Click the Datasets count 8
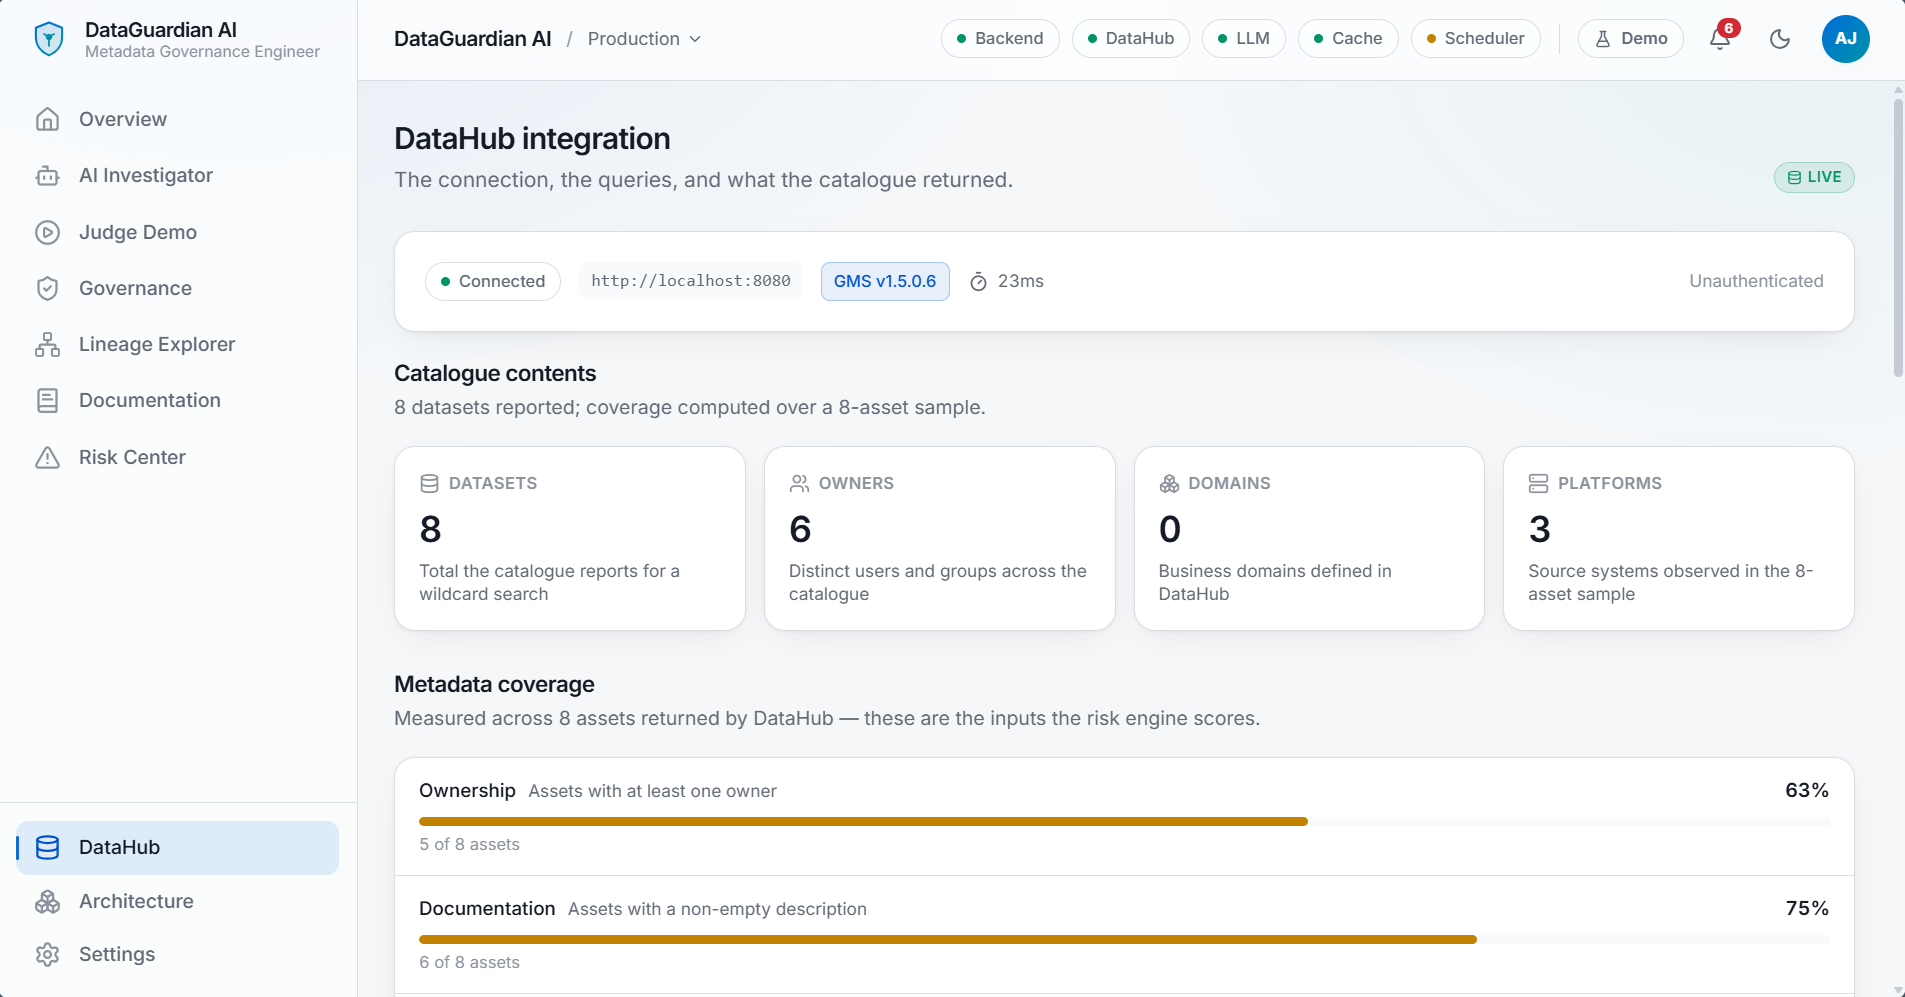The image size is (1905, 997). click(x=431, y=530)
